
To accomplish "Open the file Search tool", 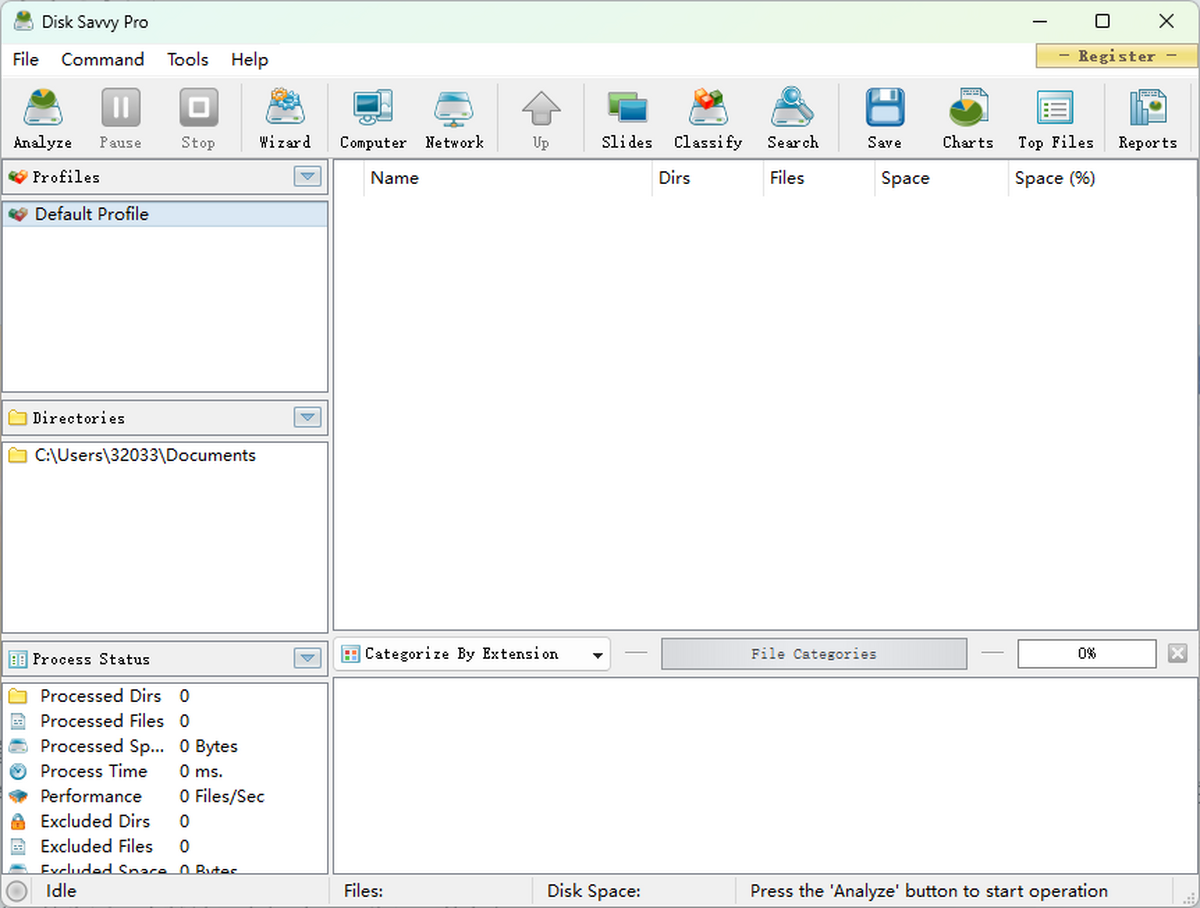I will click(x=792, y=115).
